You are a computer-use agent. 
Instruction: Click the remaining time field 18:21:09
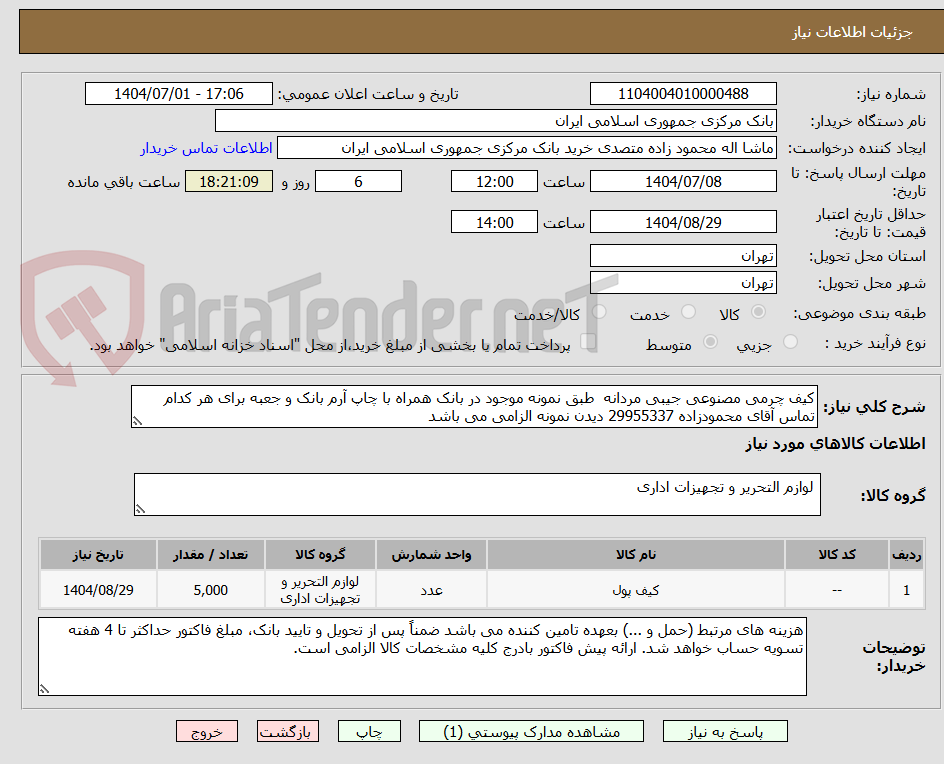coord(228,181)
